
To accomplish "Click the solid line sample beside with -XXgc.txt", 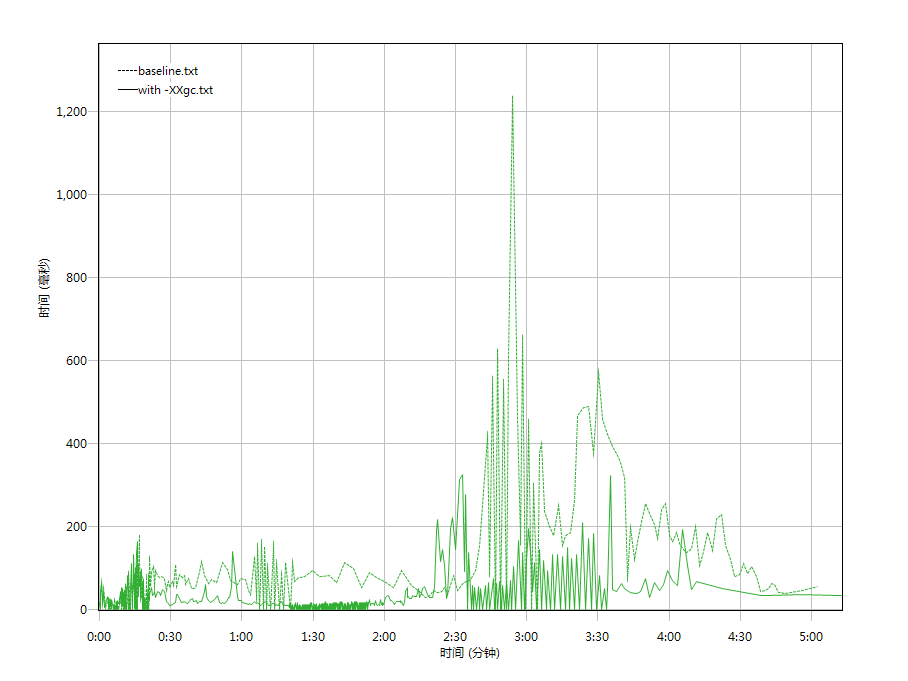I will (127, 90).
